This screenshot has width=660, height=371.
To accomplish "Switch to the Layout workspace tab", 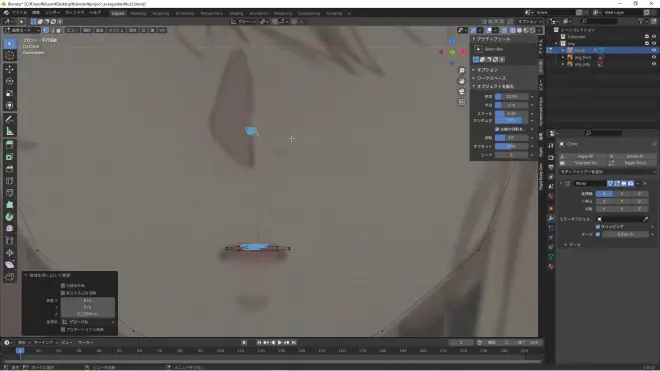I will coord(118,13).
